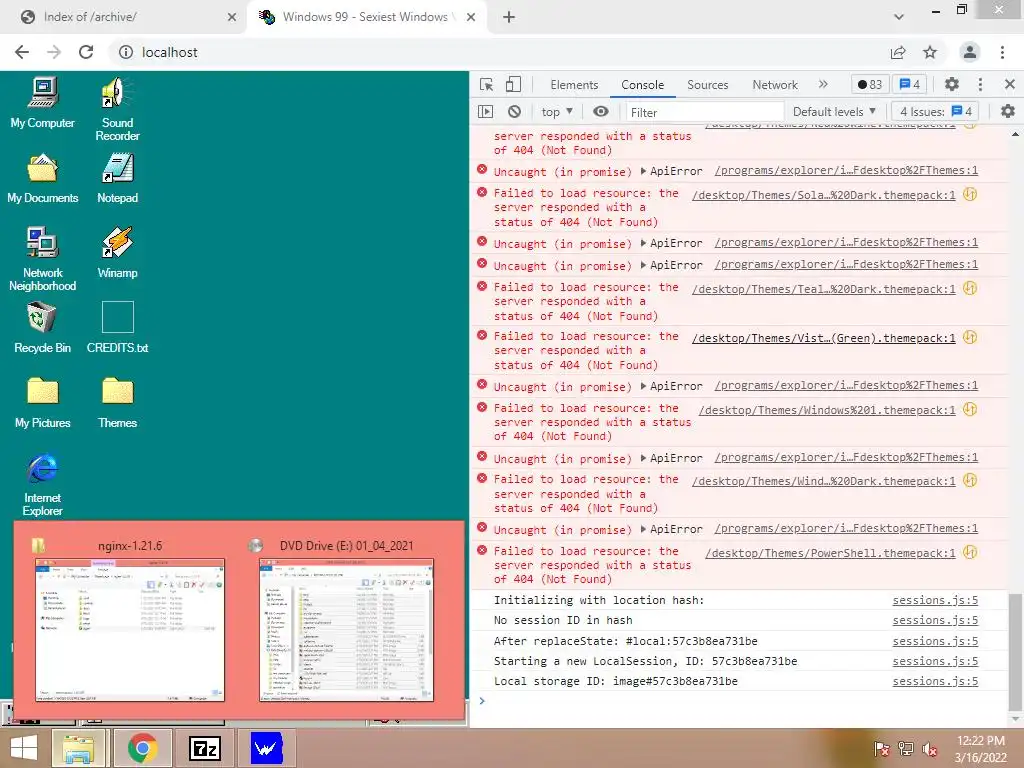Open the DevTools customize three-dot menu
Viewport: 1024px width, 768px height.
980,84
